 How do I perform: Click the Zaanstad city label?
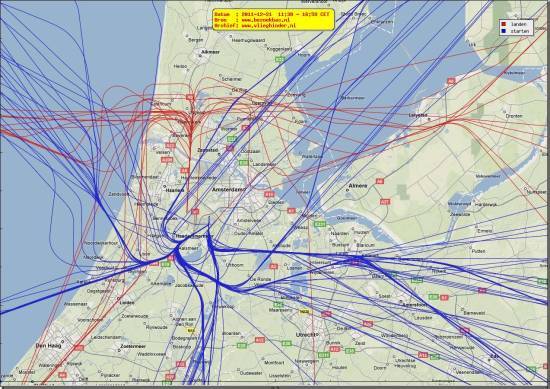pos(208,150)
